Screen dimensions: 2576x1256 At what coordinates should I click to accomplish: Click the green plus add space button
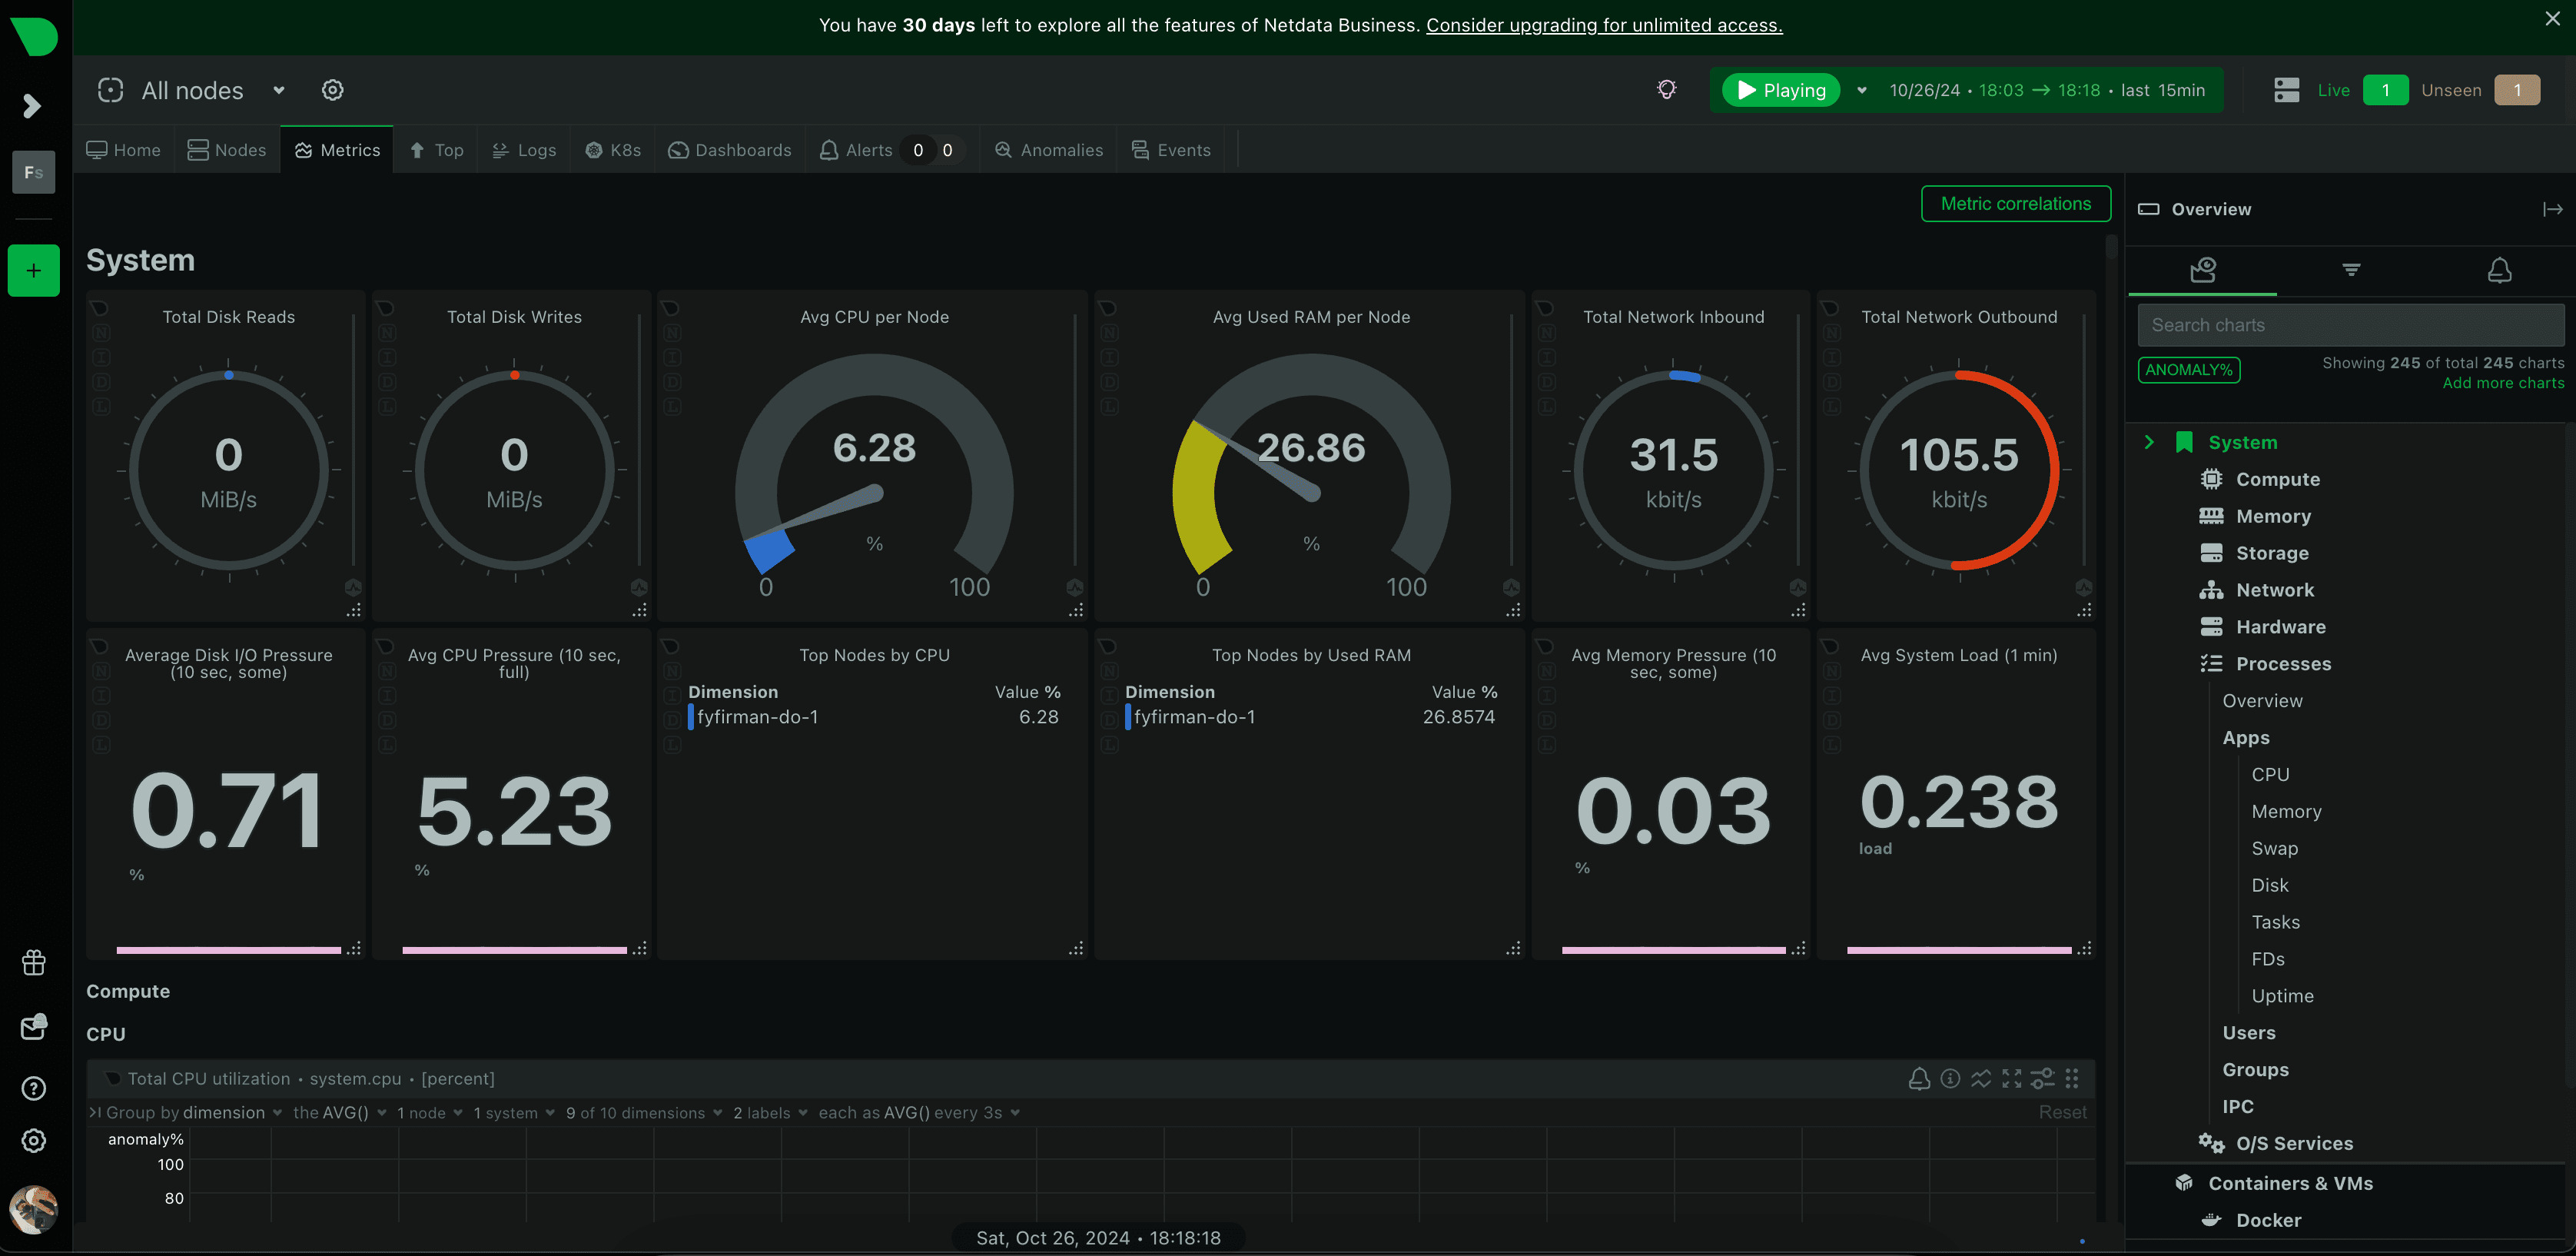point(33,271)
